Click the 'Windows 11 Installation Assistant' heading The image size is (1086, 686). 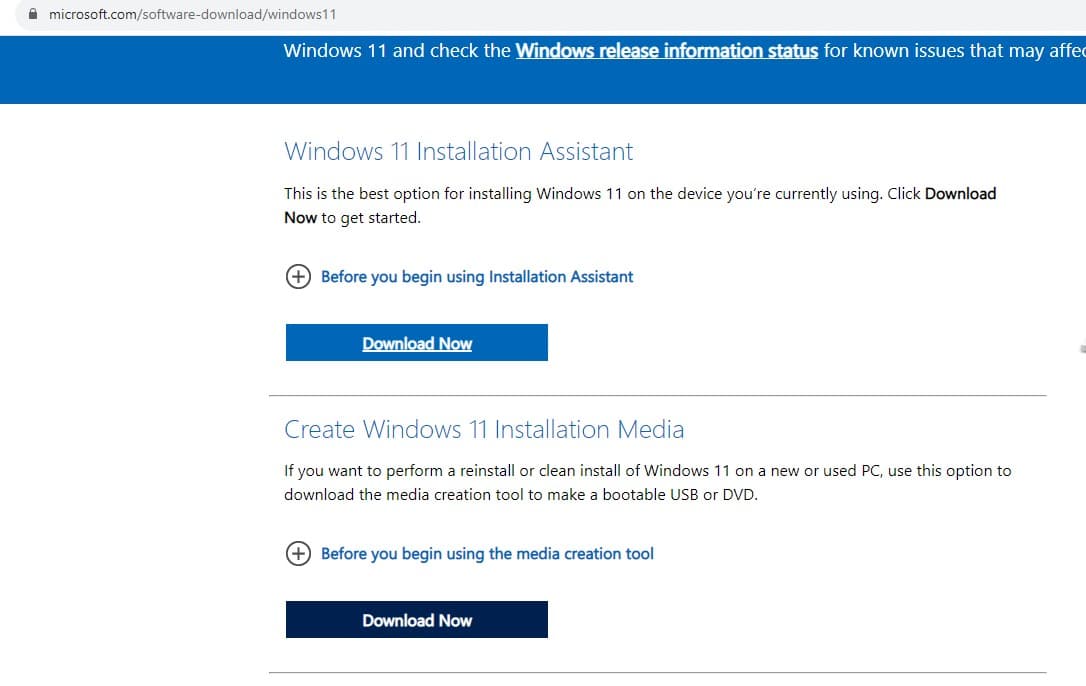(458, 152)
